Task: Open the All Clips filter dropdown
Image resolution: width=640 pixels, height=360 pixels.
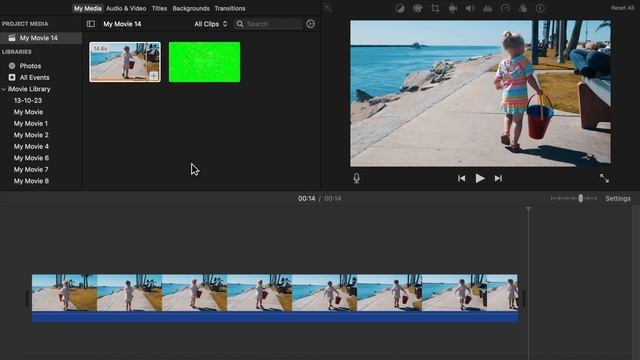Action: point(210,24)
